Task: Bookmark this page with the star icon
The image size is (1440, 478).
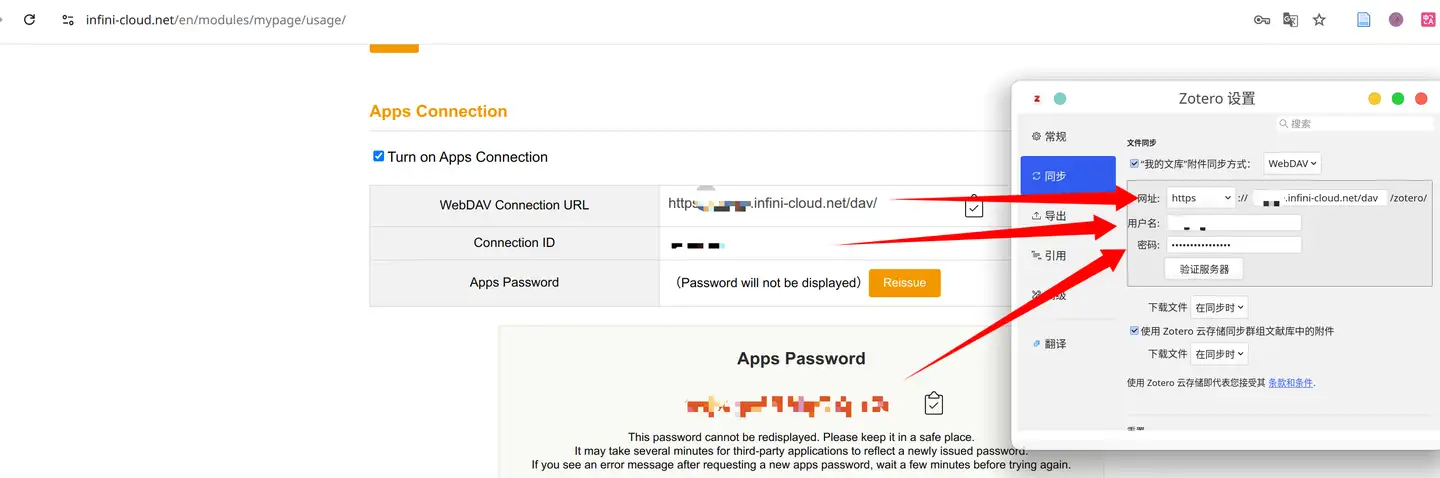Action: click(x=1319, y=19)
